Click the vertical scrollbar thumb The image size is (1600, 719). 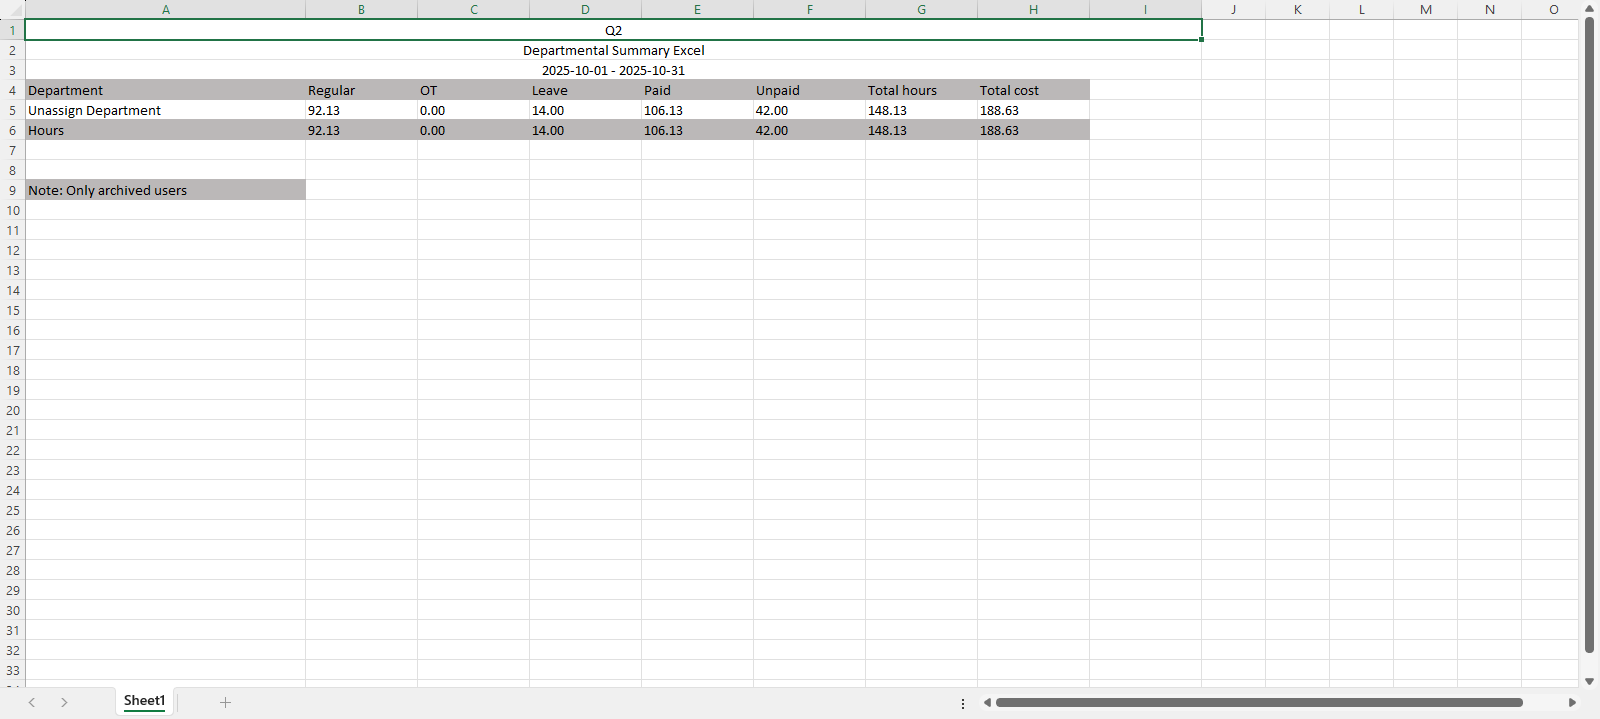coord(1589,335)
